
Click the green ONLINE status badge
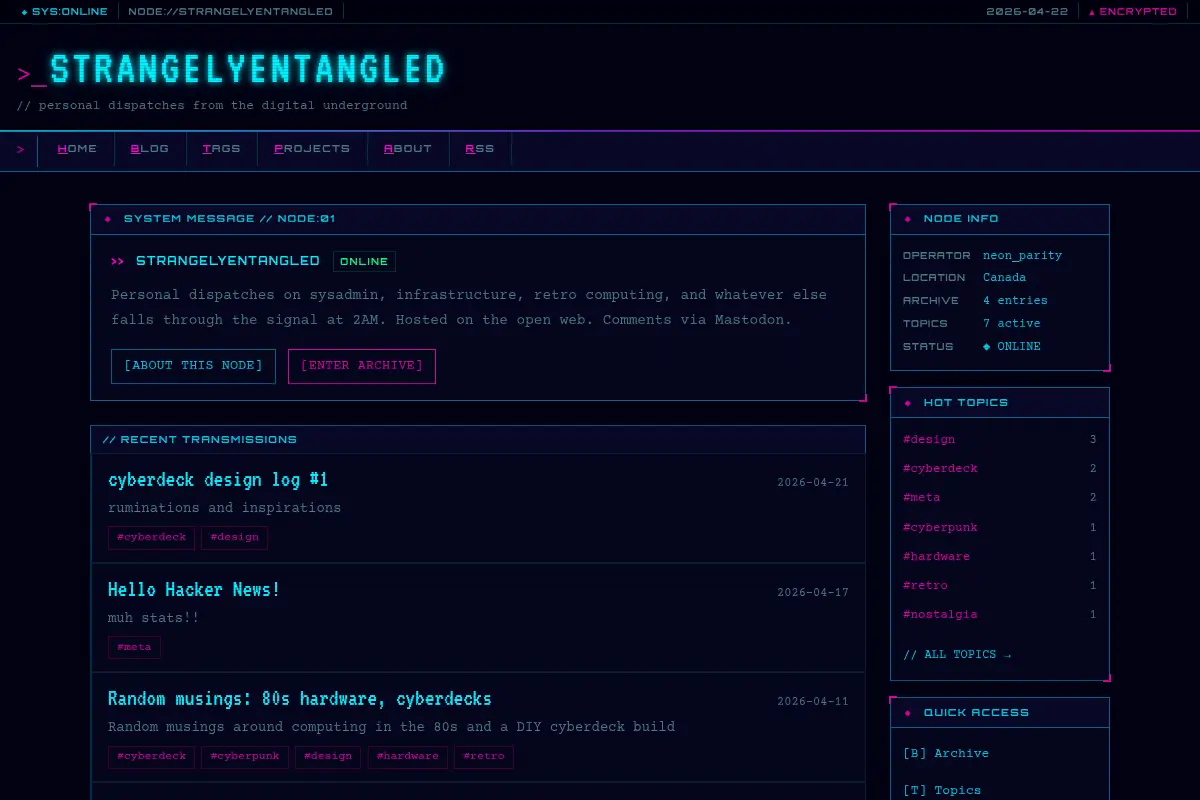(364, 262)
